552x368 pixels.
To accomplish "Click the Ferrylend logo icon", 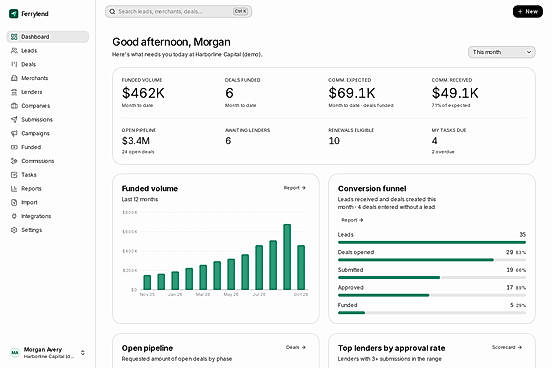I will pyautogui.click(x=13, y=14).
